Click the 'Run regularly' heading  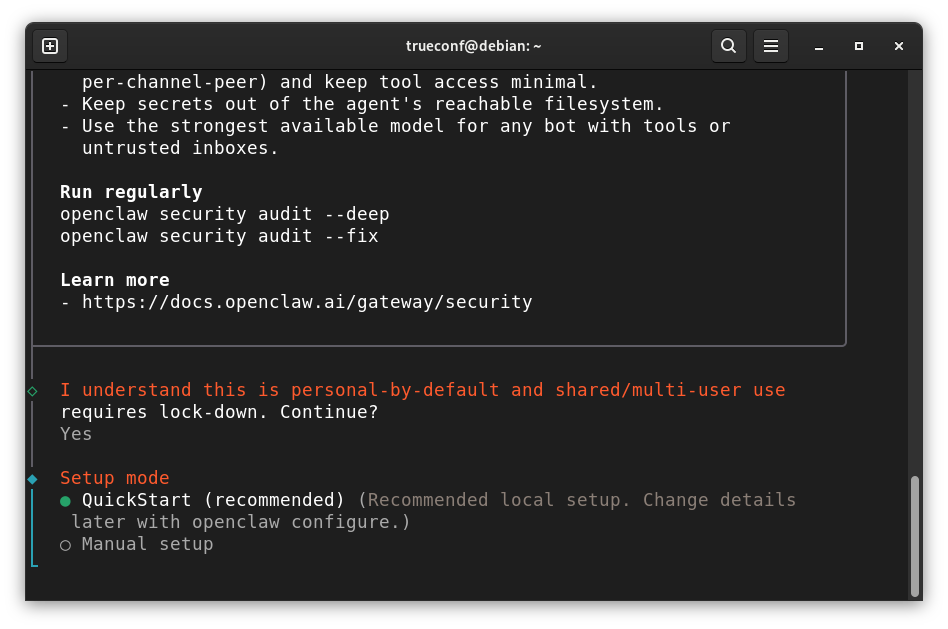click(x=131, y=192)
